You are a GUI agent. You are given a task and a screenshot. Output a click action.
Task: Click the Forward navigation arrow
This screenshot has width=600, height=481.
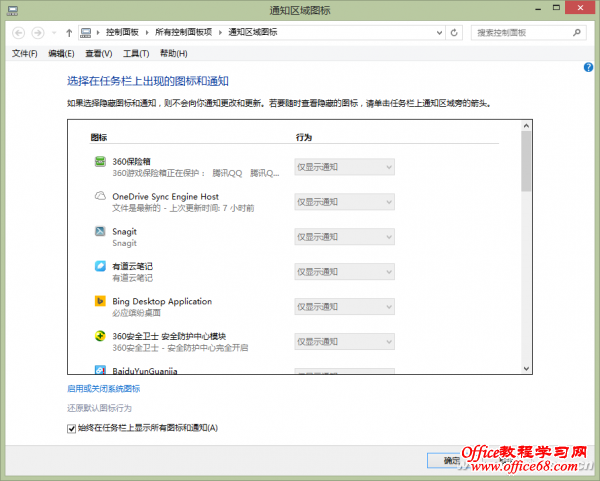click(38, 33)
